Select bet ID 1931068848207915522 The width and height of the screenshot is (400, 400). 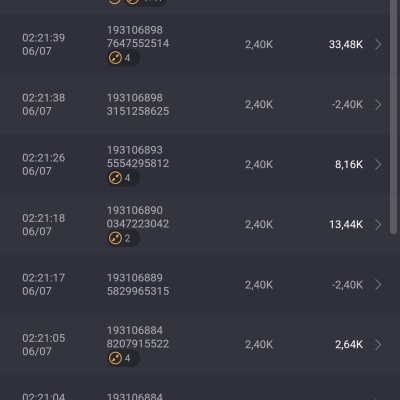138,337
